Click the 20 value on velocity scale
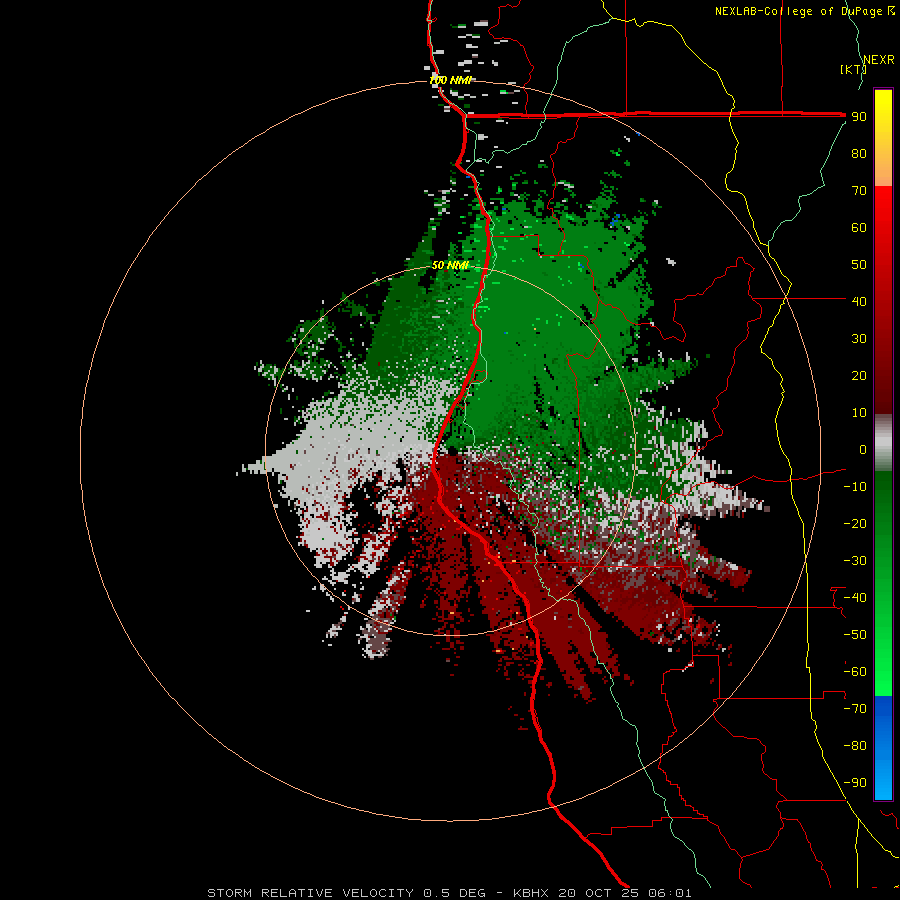This screenshot has width=900, height=900. tap(859, 375)
